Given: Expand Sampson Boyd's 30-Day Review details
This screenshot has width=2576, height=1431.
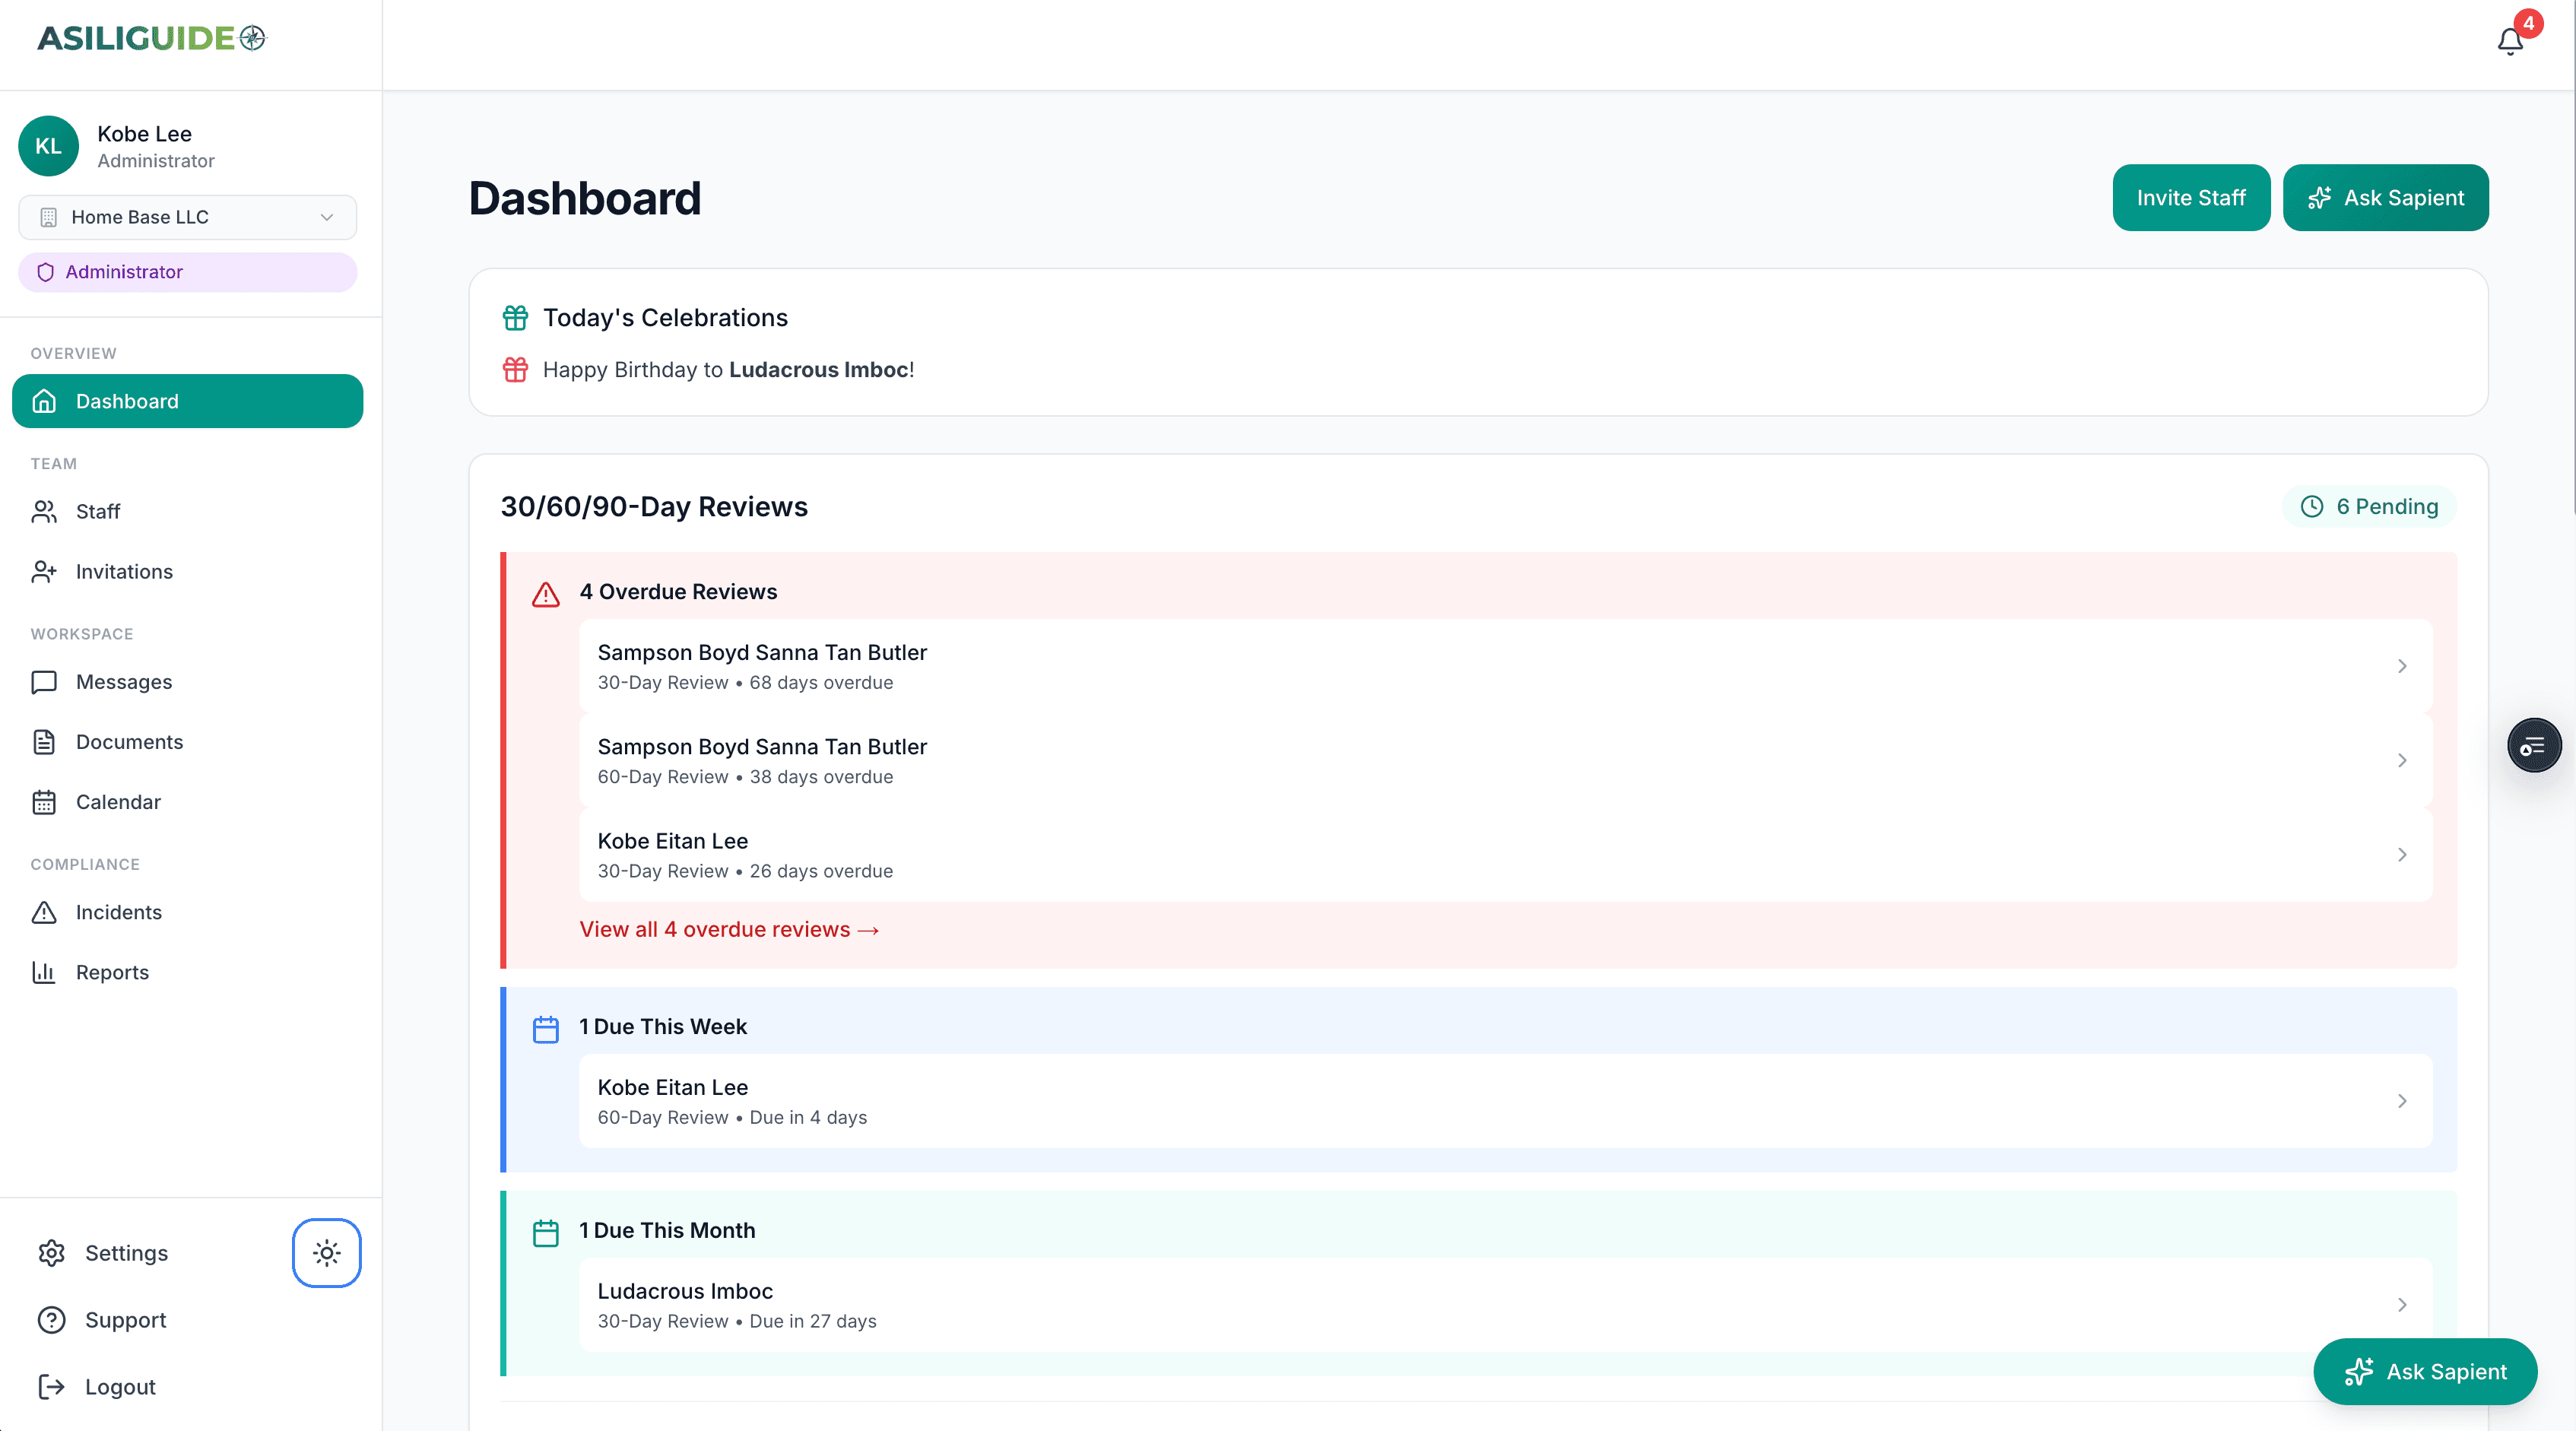Looking at the screenshot, I should point(2403,666).
